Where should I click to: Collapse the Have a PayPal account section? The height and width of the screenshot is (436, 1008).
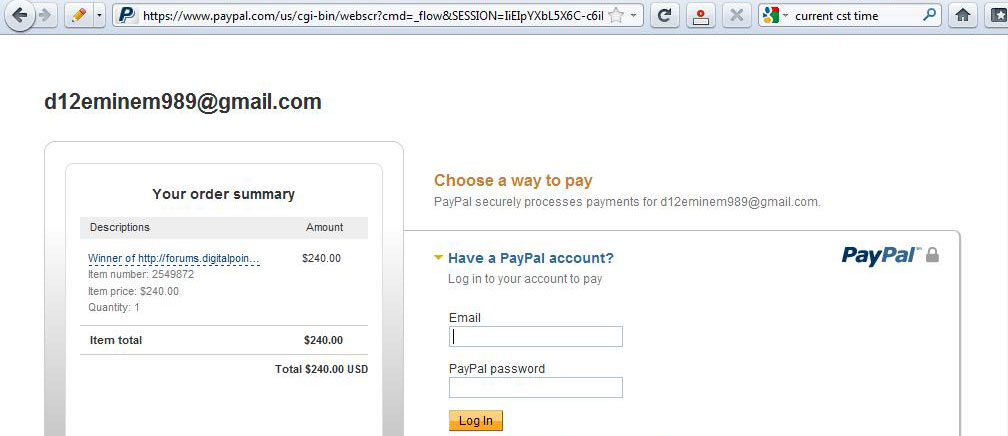tap(438, 258)
